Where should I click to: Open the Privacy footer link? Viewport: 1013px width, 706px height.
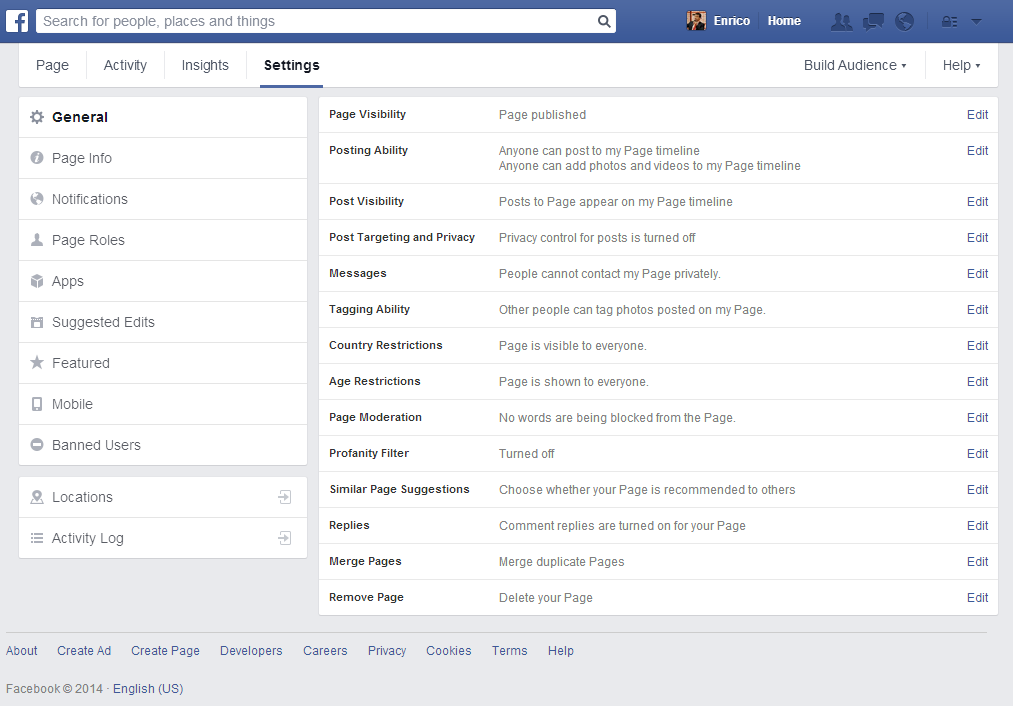[387, 650]
